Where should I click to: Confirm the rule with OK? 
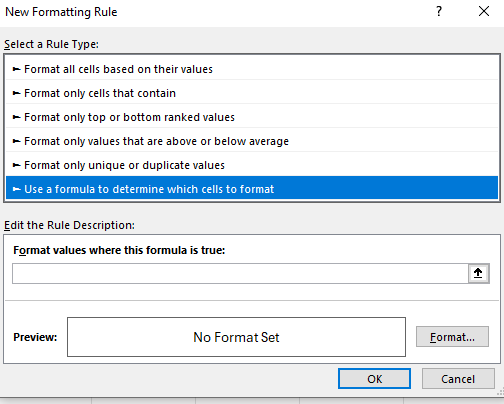point(374,379)
